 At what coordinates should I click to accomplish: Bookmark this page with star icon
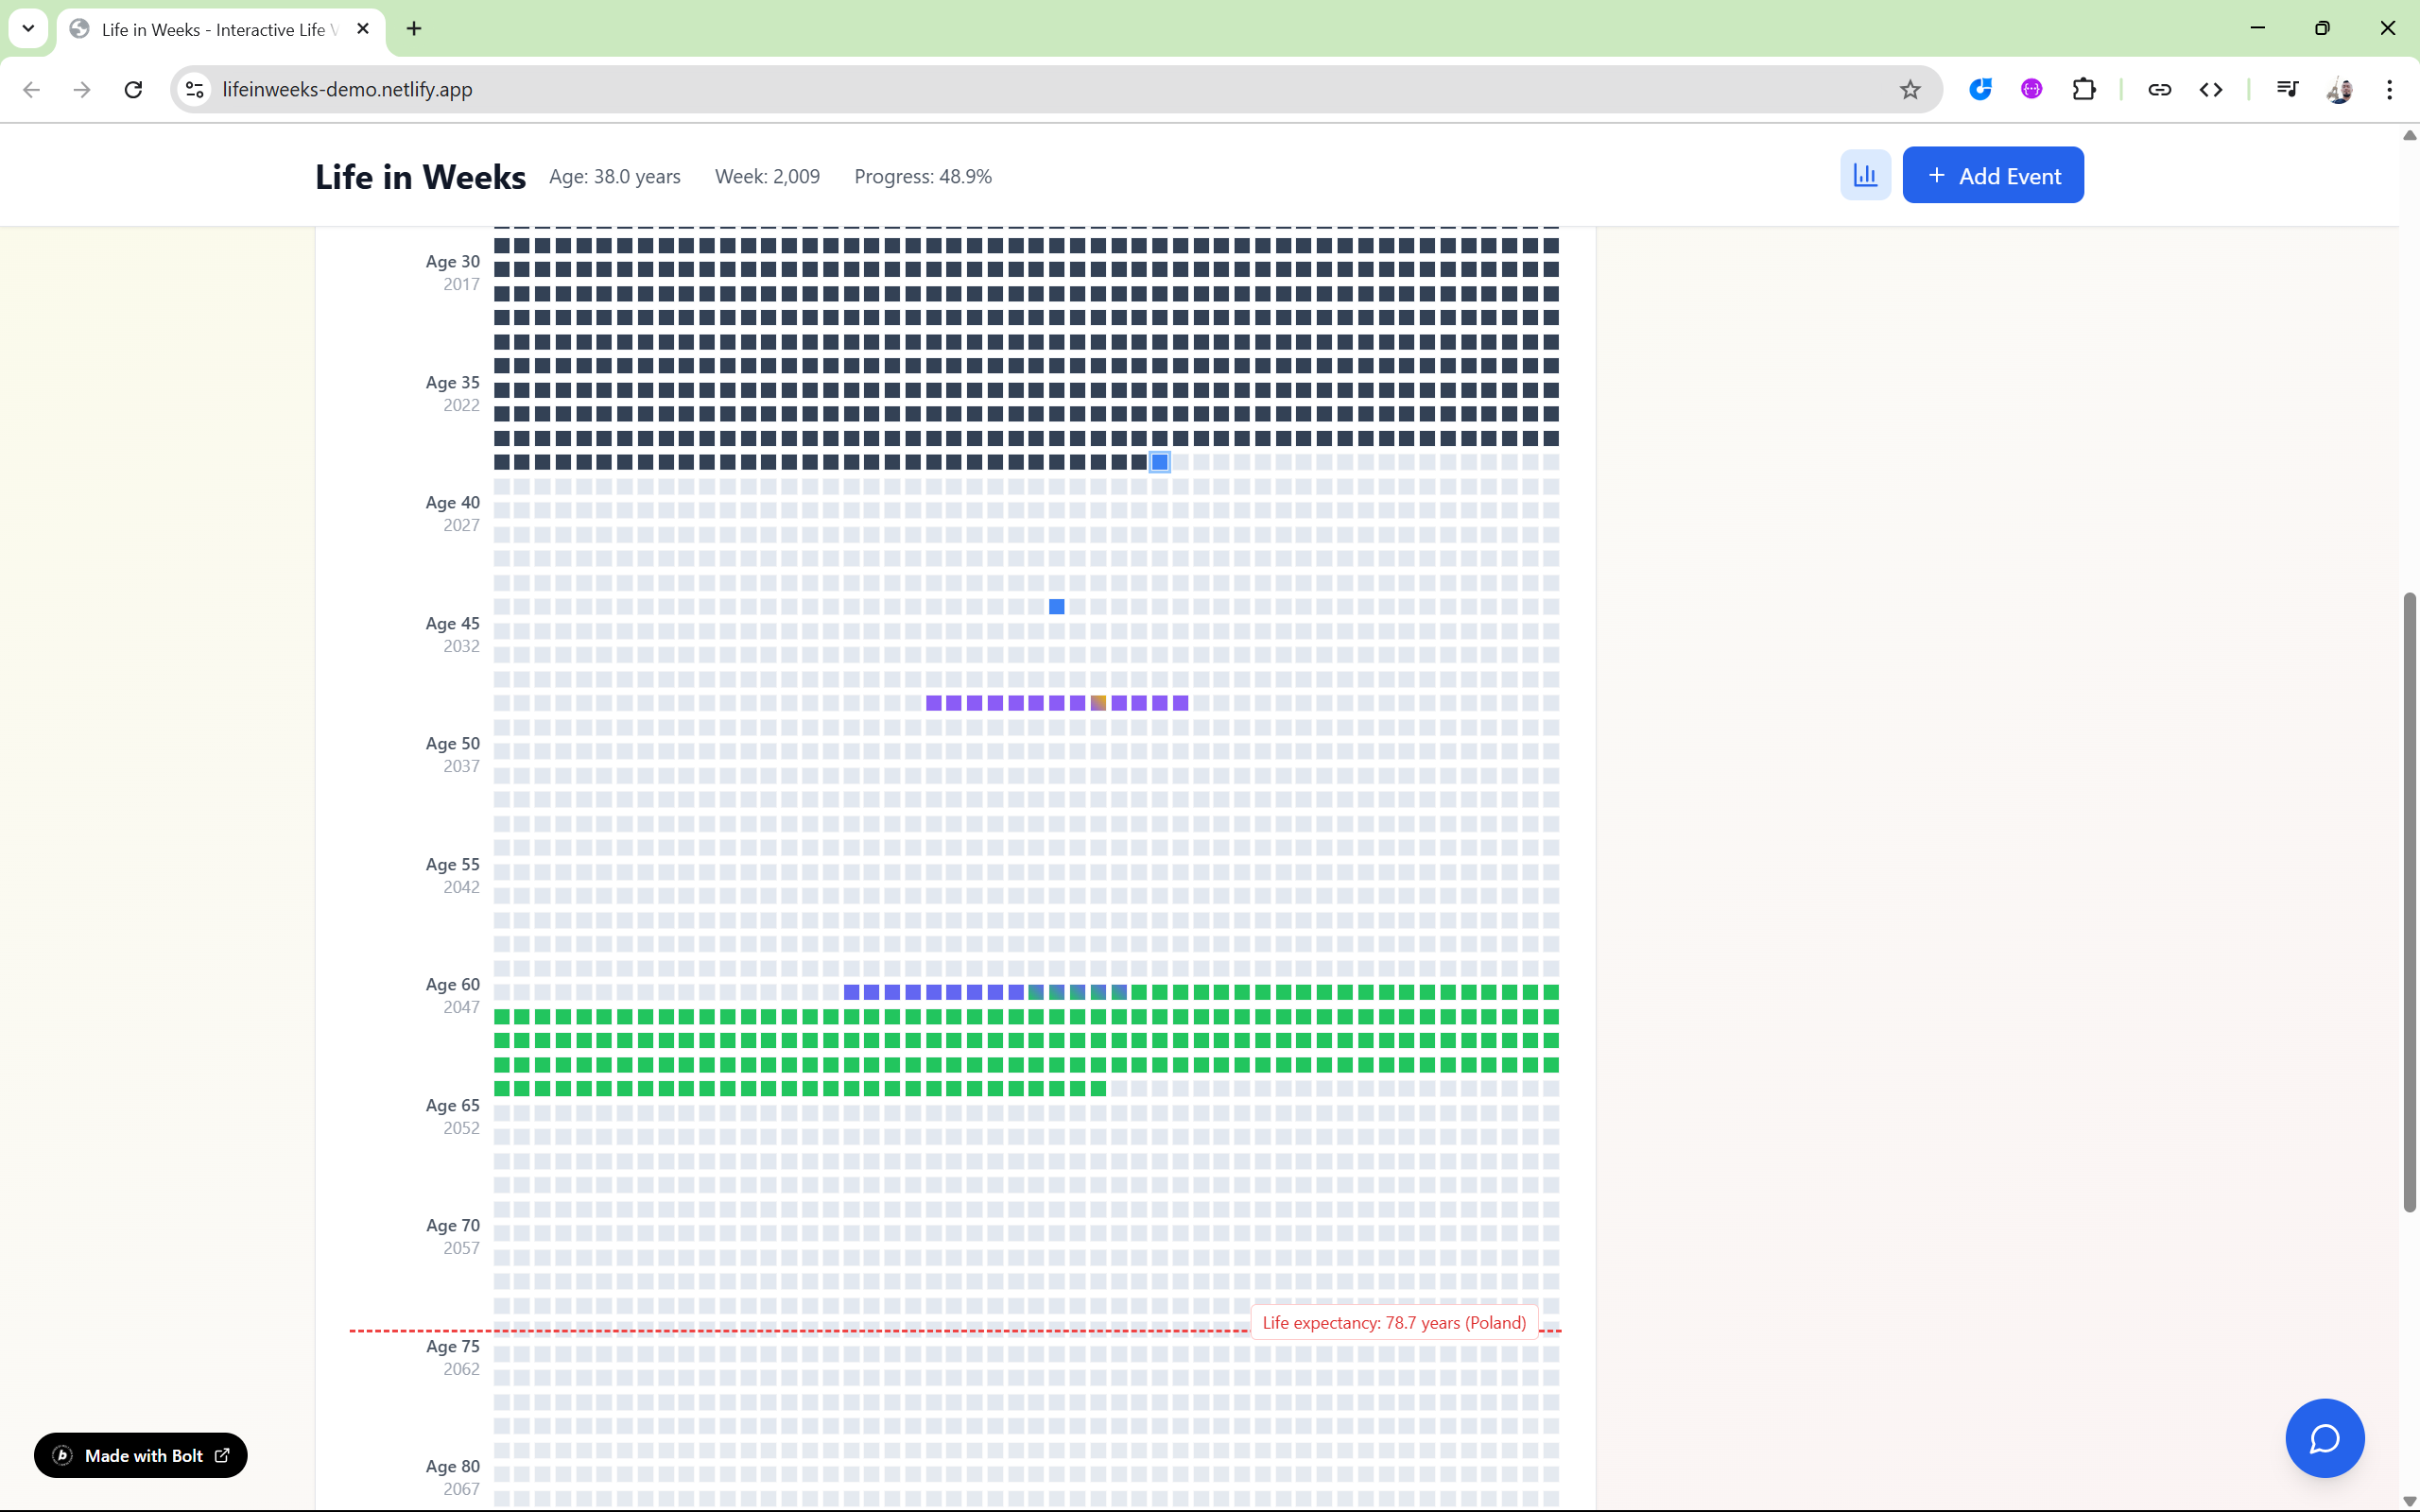pyautogui.click(x=1910, y=90)
